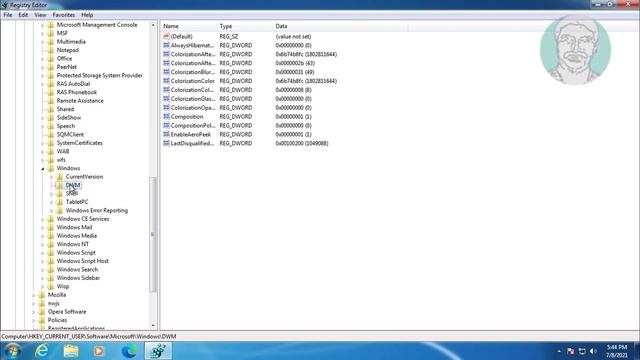Expand the Mozilla node

click(33, 295)
